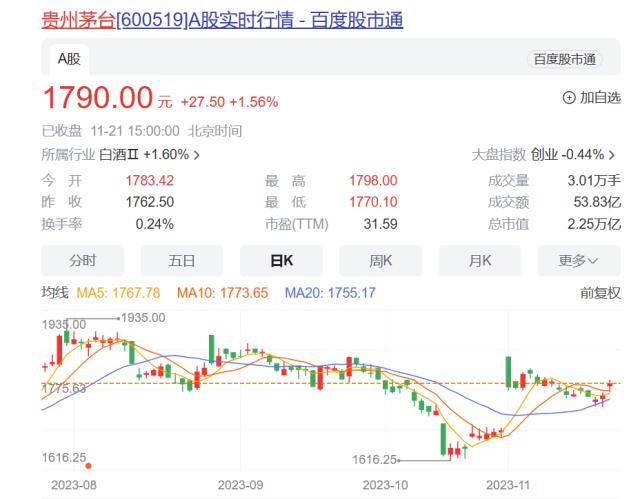Viewport: 640px width, 499px height.
Task: Expand the market index chevron after -0.44%
Action: pyautogui.click(x=612, y=155)
